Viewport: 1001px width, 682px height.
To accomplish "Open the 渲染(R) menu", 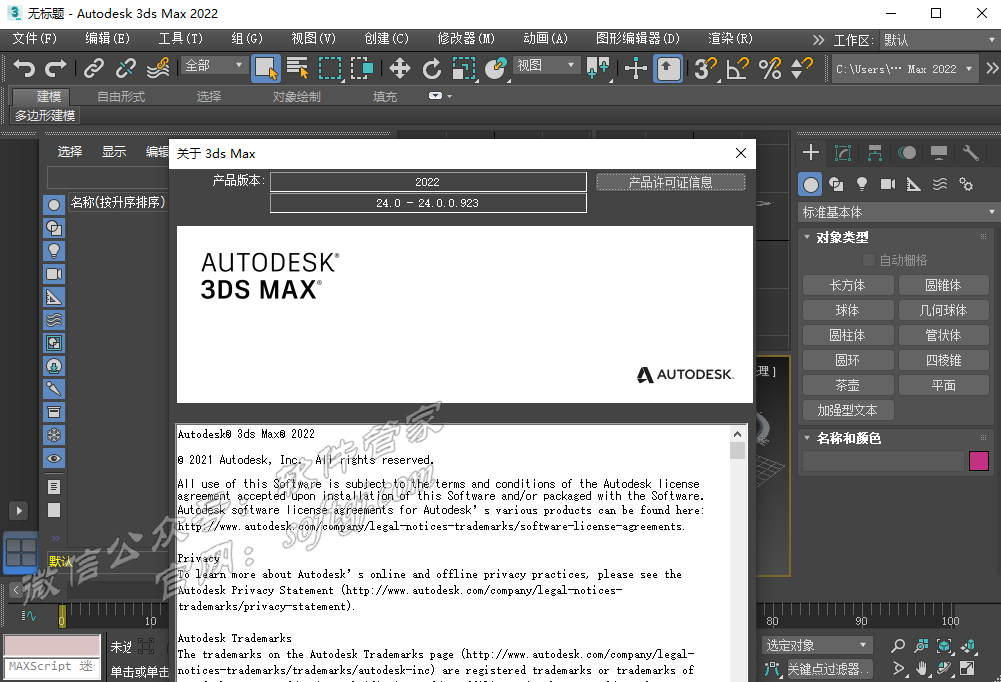I will tap(729, 38).
